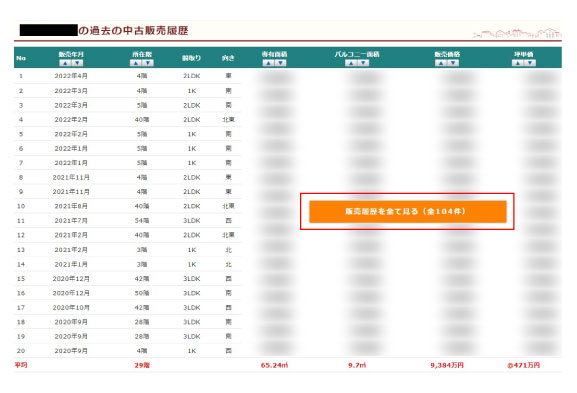Sort 販売年月 column ascending with up arrow
This screenshot has width=577, height=393.
65,63
